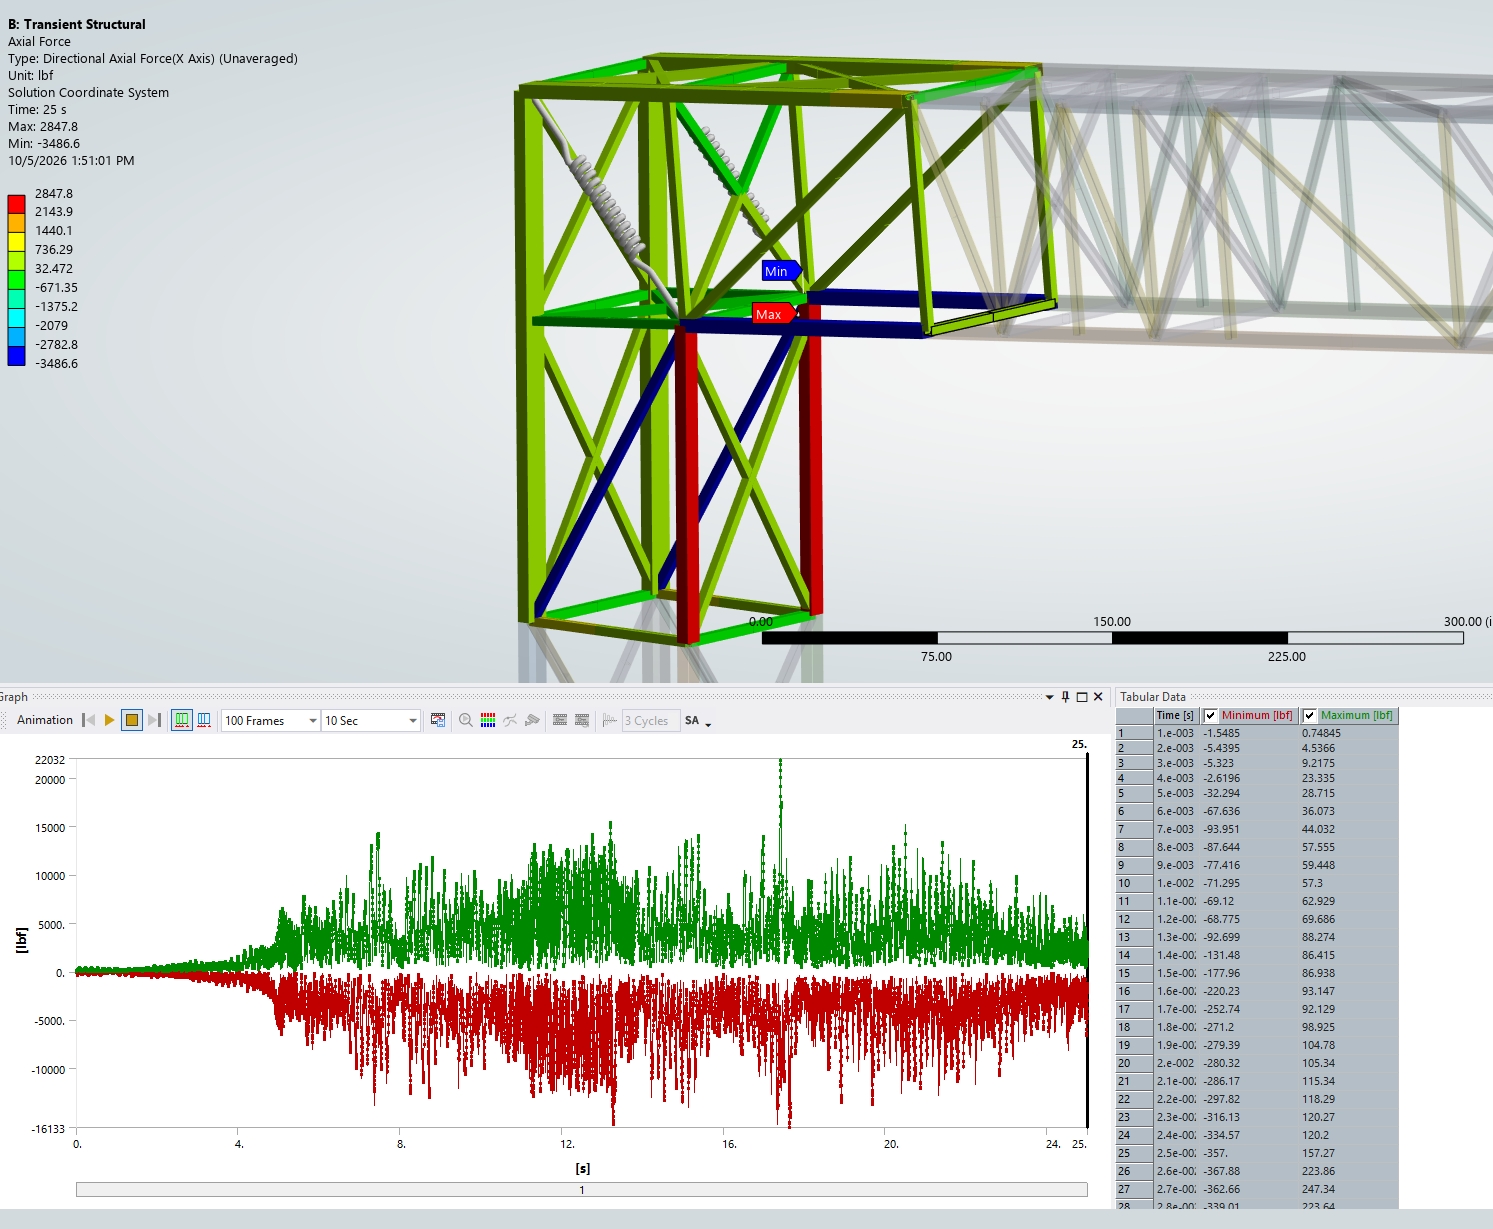This screenshot has height=1229, width=1493.
Task: Toggle the Maximum [lbf] column checkbox
Action: (x=1310, y=715)
